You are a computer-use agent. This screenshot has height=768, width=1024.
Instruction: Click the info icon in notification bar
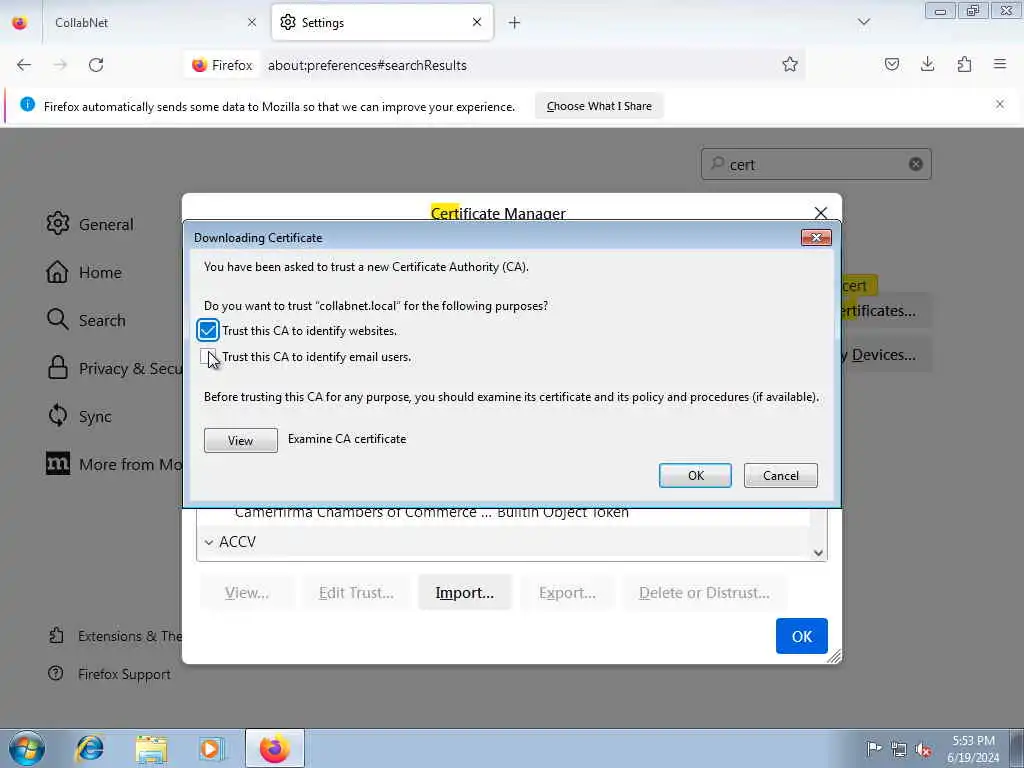(x=27, y=104)
